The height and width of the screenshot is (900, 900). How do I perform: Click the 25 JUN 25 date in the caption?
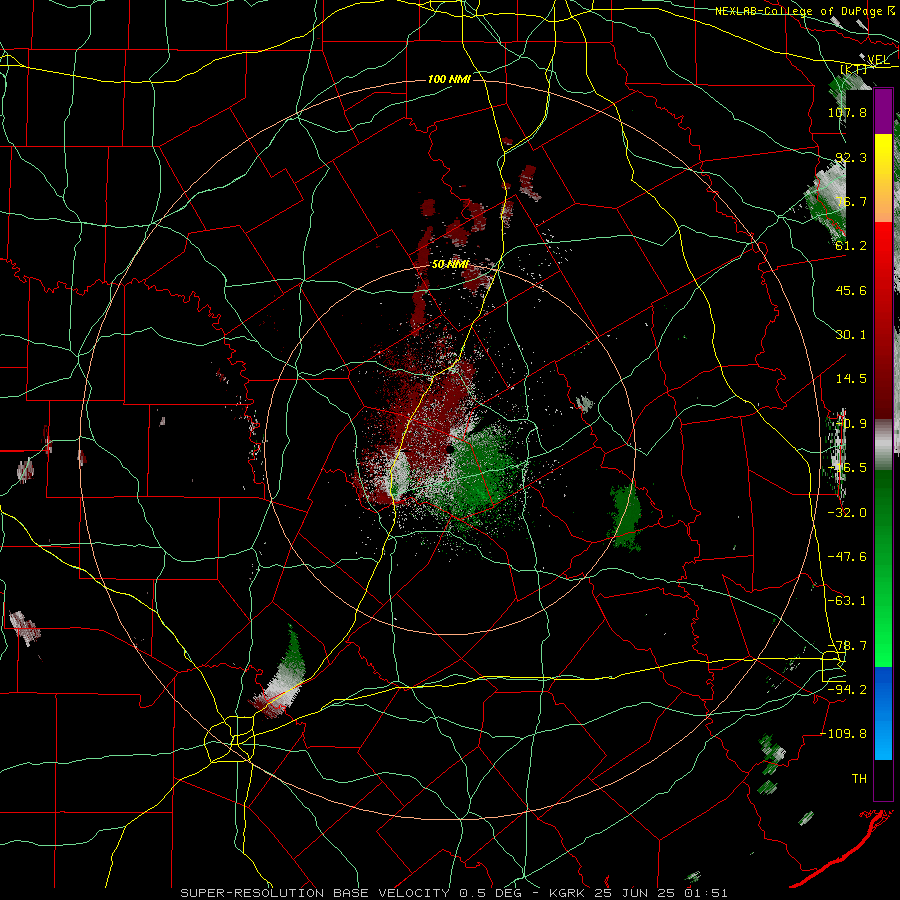point(636,893)
